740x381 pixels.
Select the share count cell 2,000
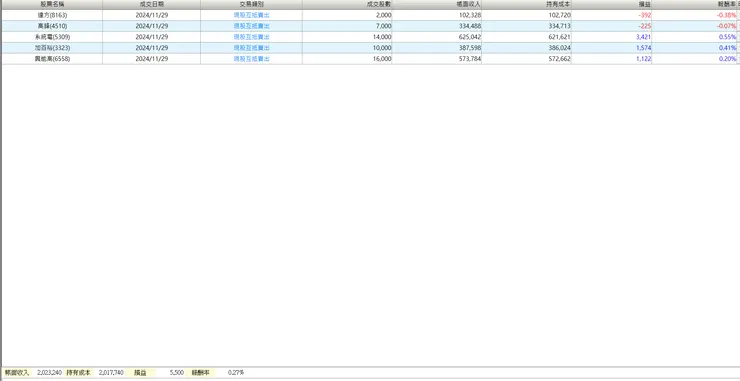(x=347, y=15)
